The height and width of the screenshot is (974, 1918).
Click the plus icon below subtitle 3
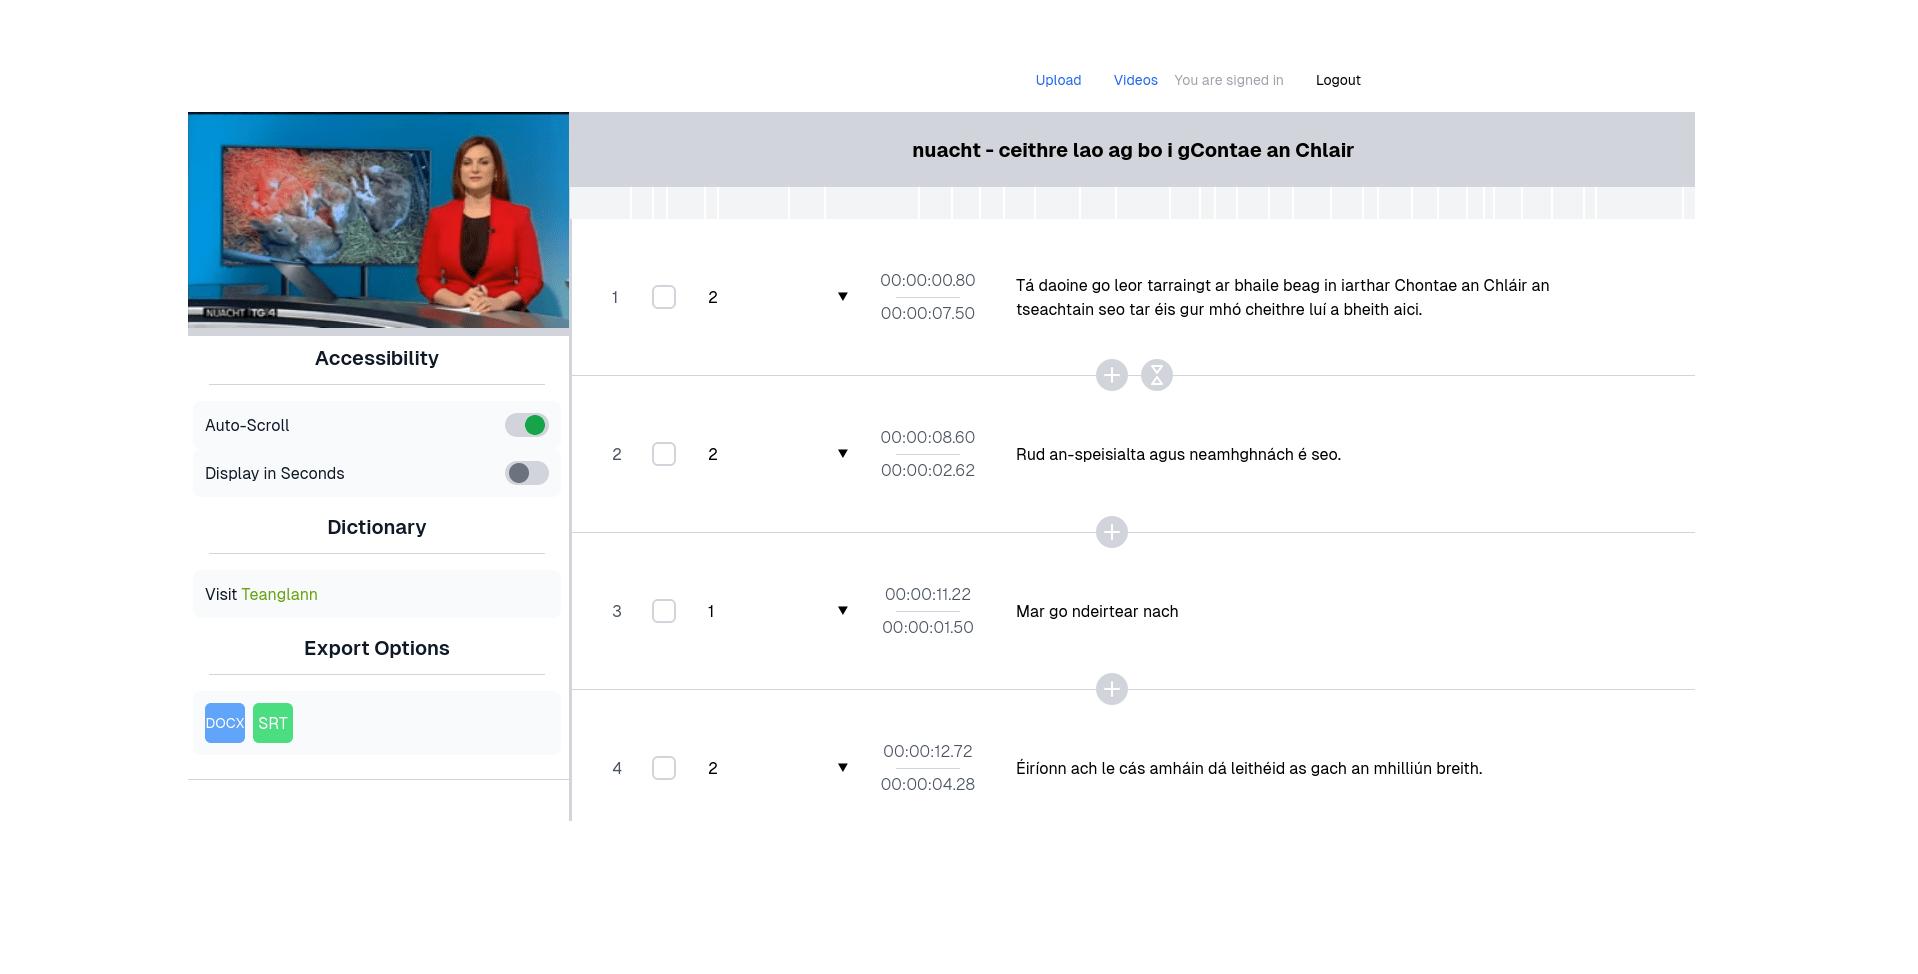click(x=1111, y=689)
